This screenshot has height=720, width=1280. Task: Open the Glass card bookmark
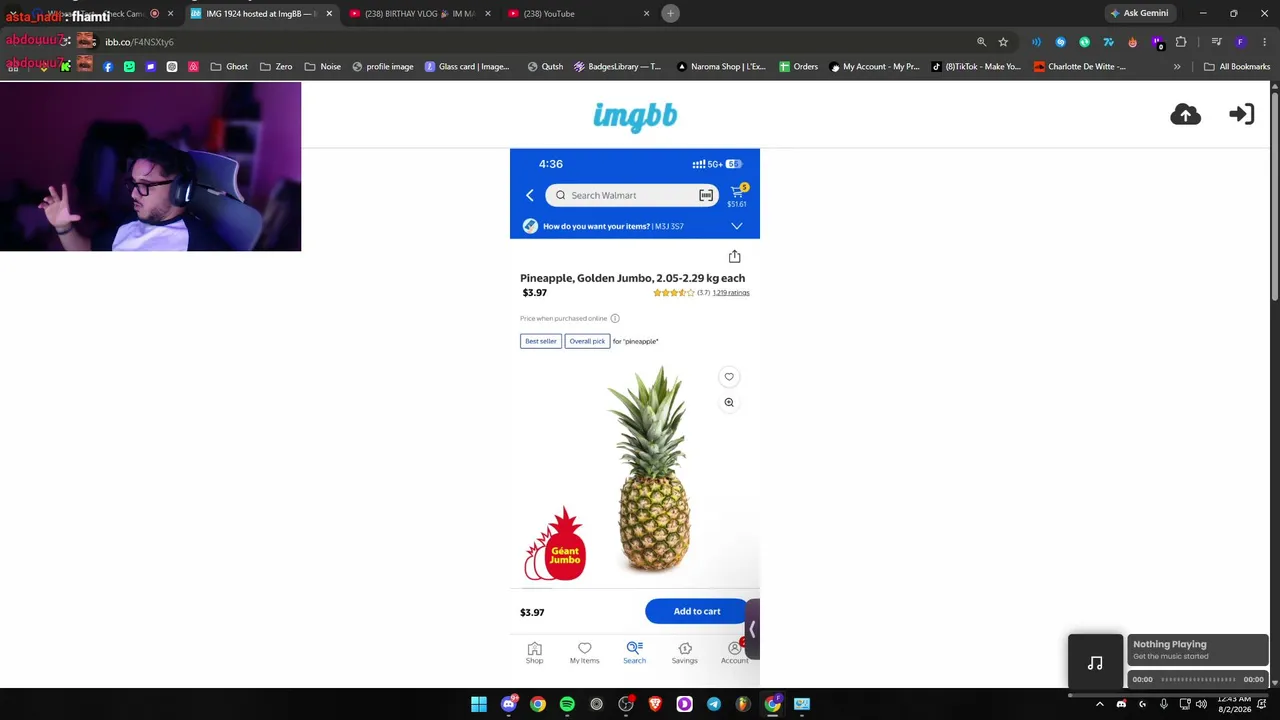(467, 67)
